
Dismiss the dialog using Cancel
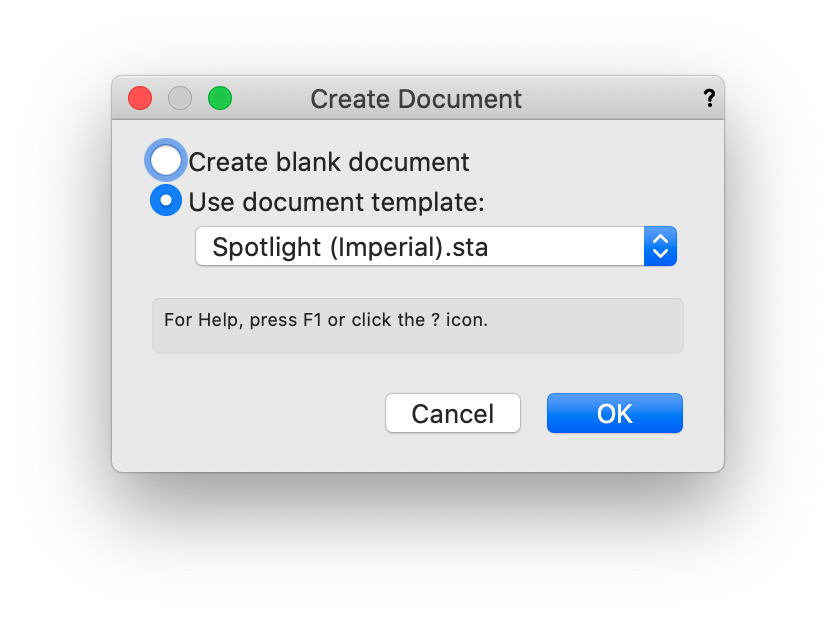453,413
